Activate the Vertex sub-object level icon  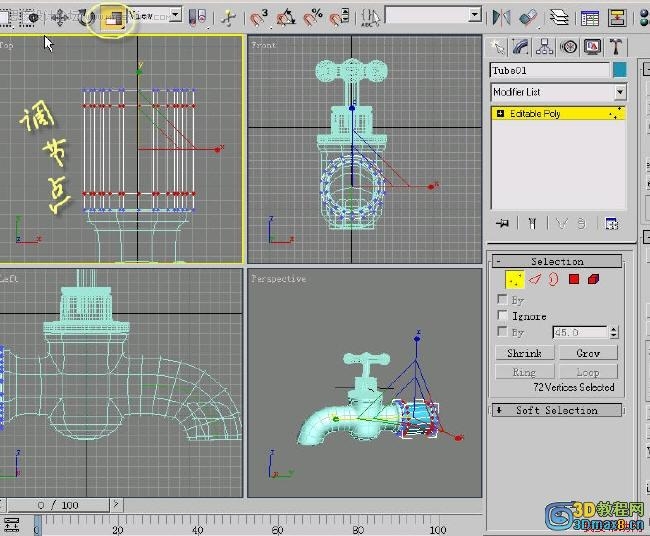tap(515, 279)
